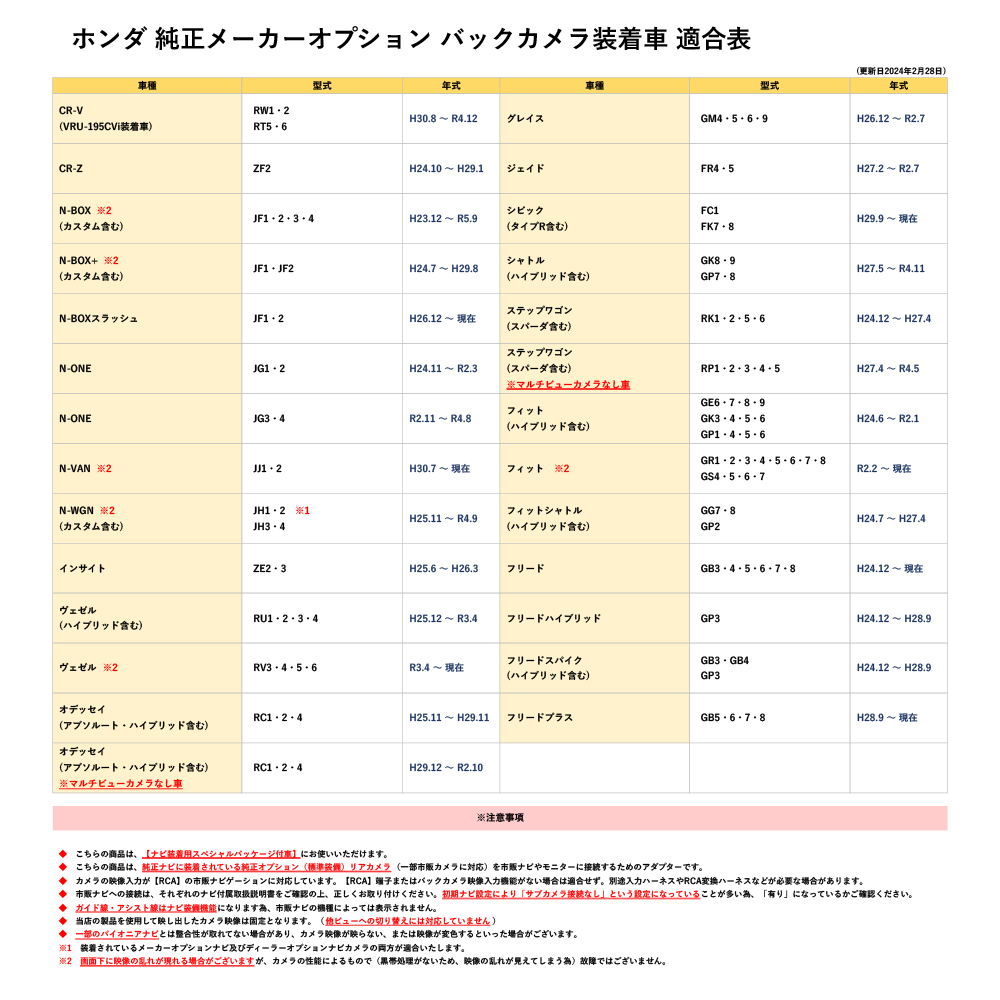Screen dimensions: 1000x1000
Task: Select the N-BOXスラッシュ vehicle cell
Action: pos(147,319)
